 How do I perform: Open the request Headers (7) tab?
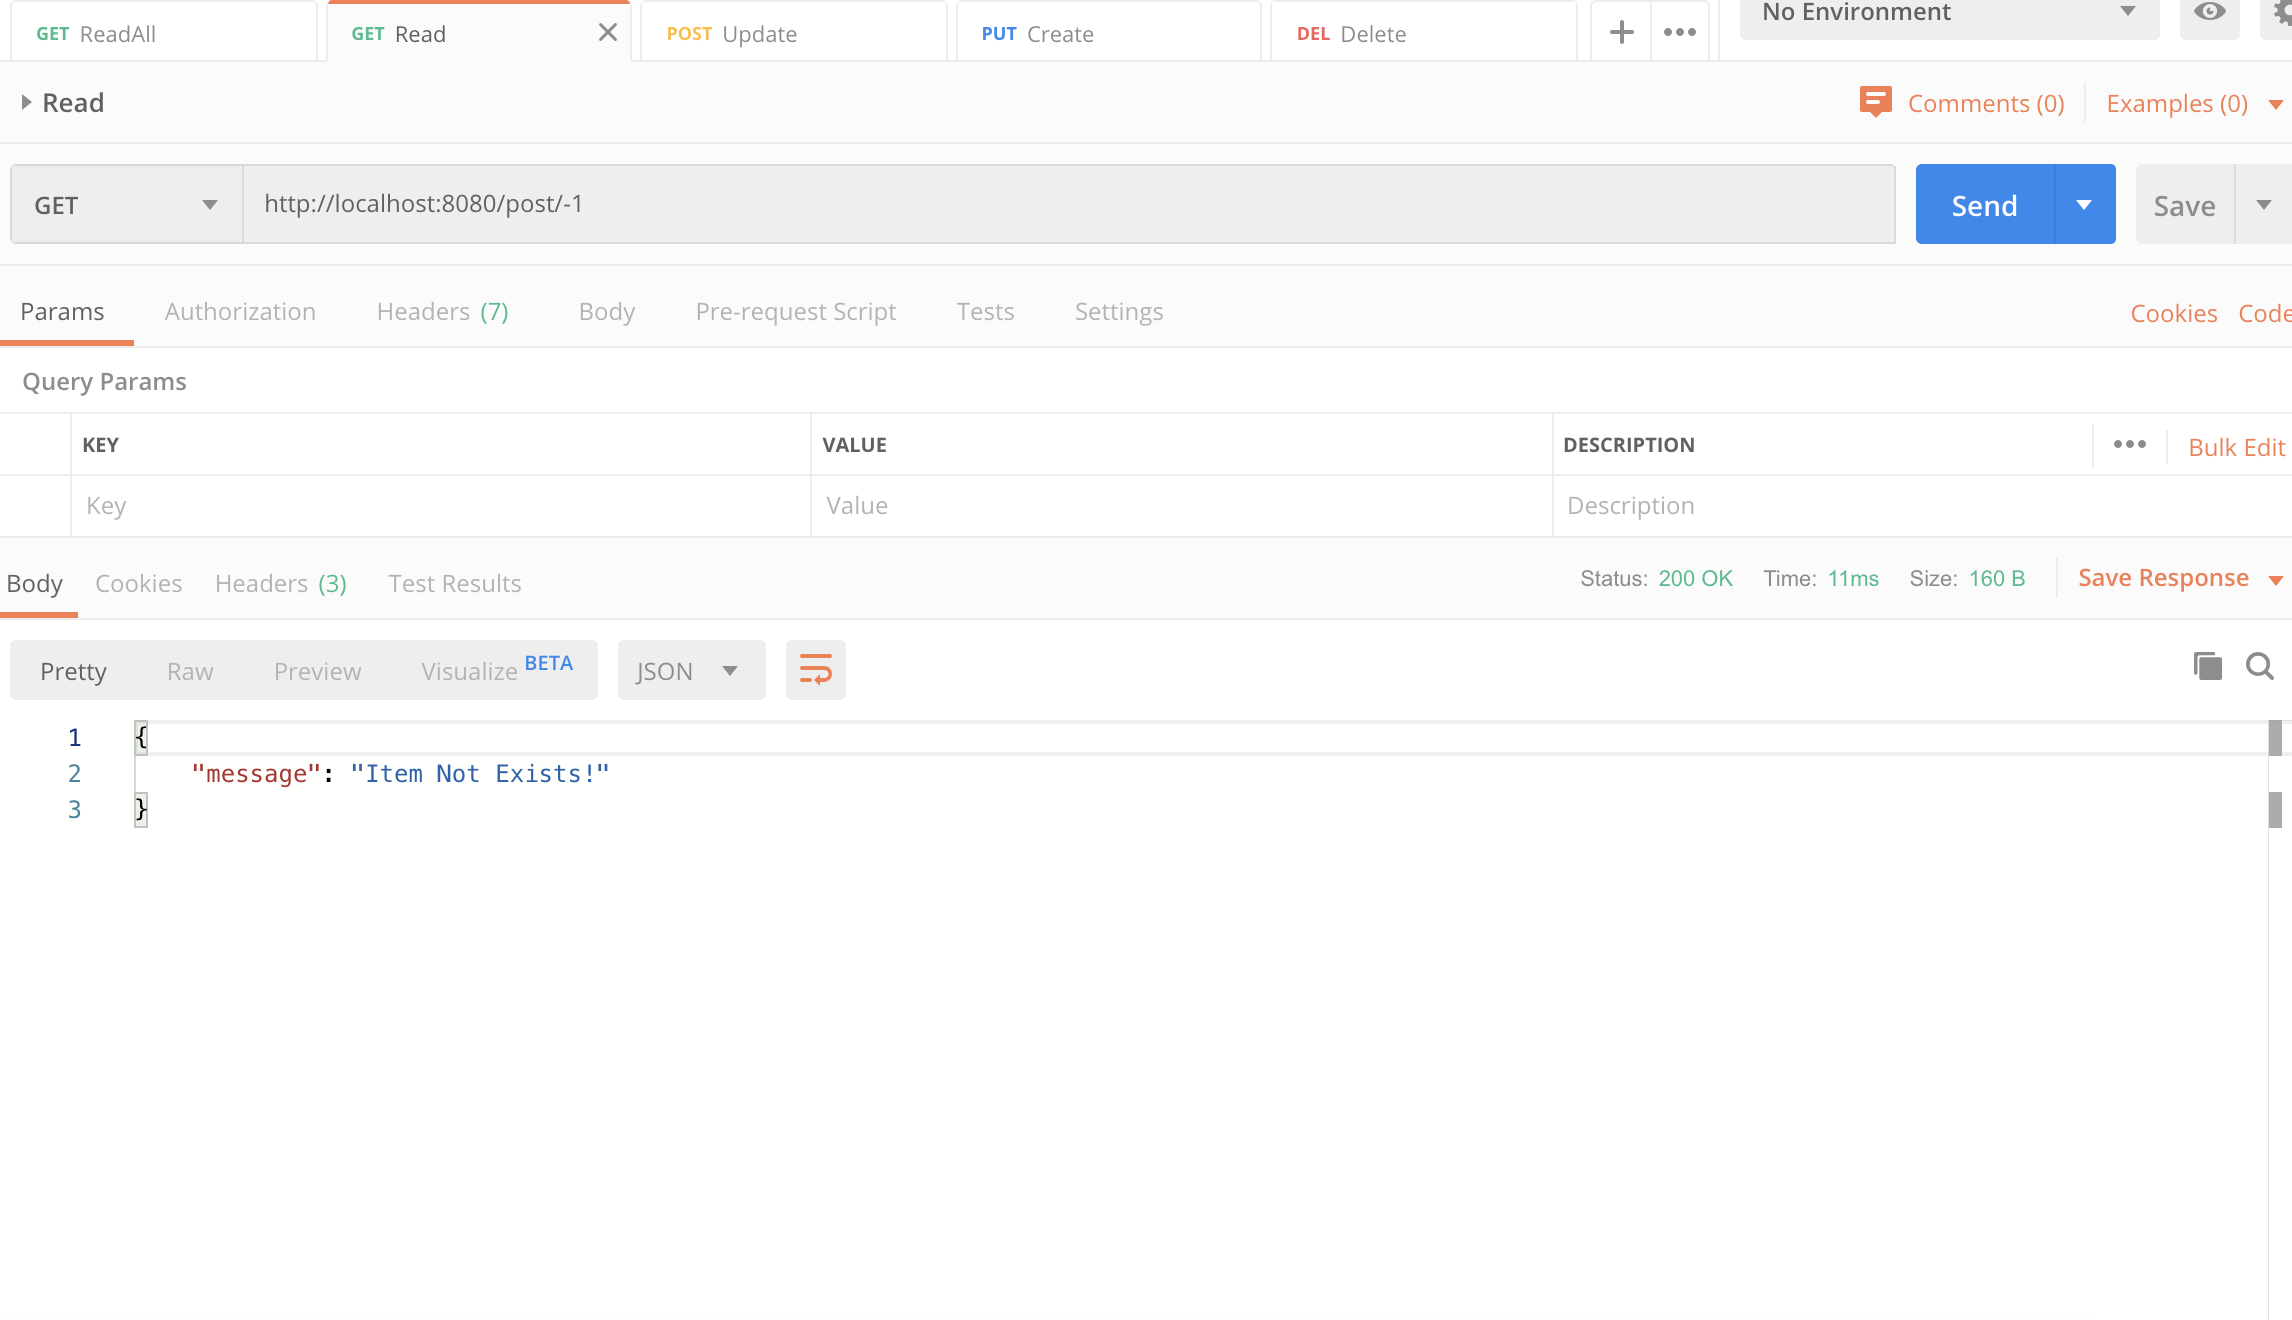point(442,312)
